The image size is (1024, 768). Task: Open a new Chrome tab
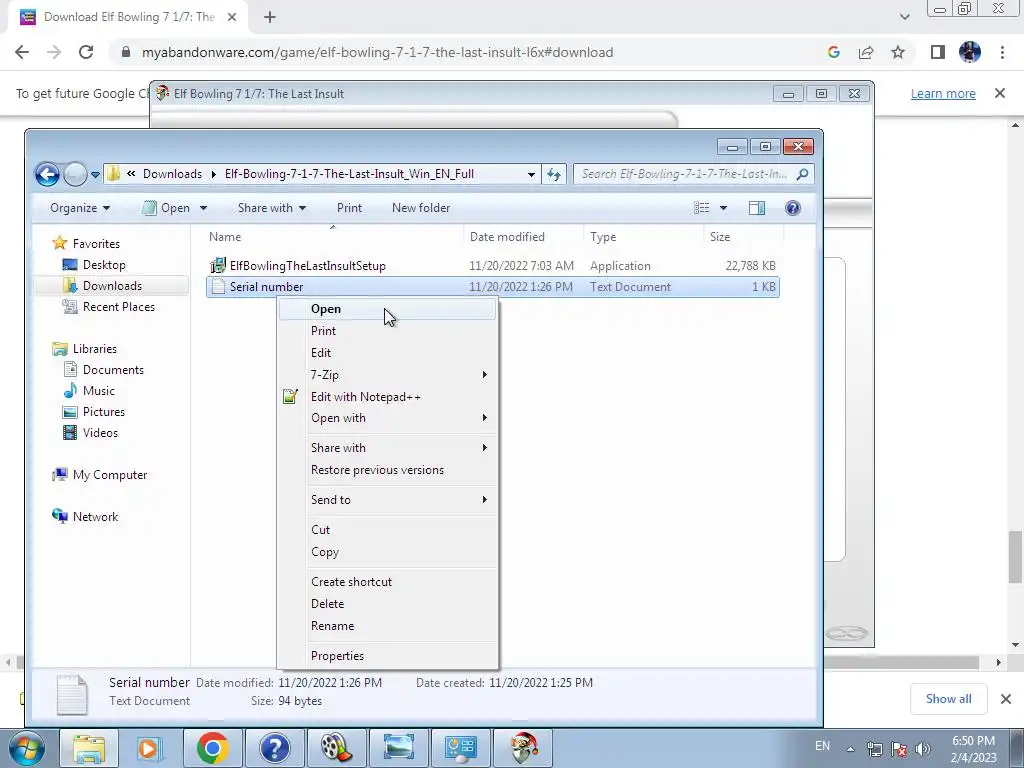pyautogui.click(x=270, y=18)
